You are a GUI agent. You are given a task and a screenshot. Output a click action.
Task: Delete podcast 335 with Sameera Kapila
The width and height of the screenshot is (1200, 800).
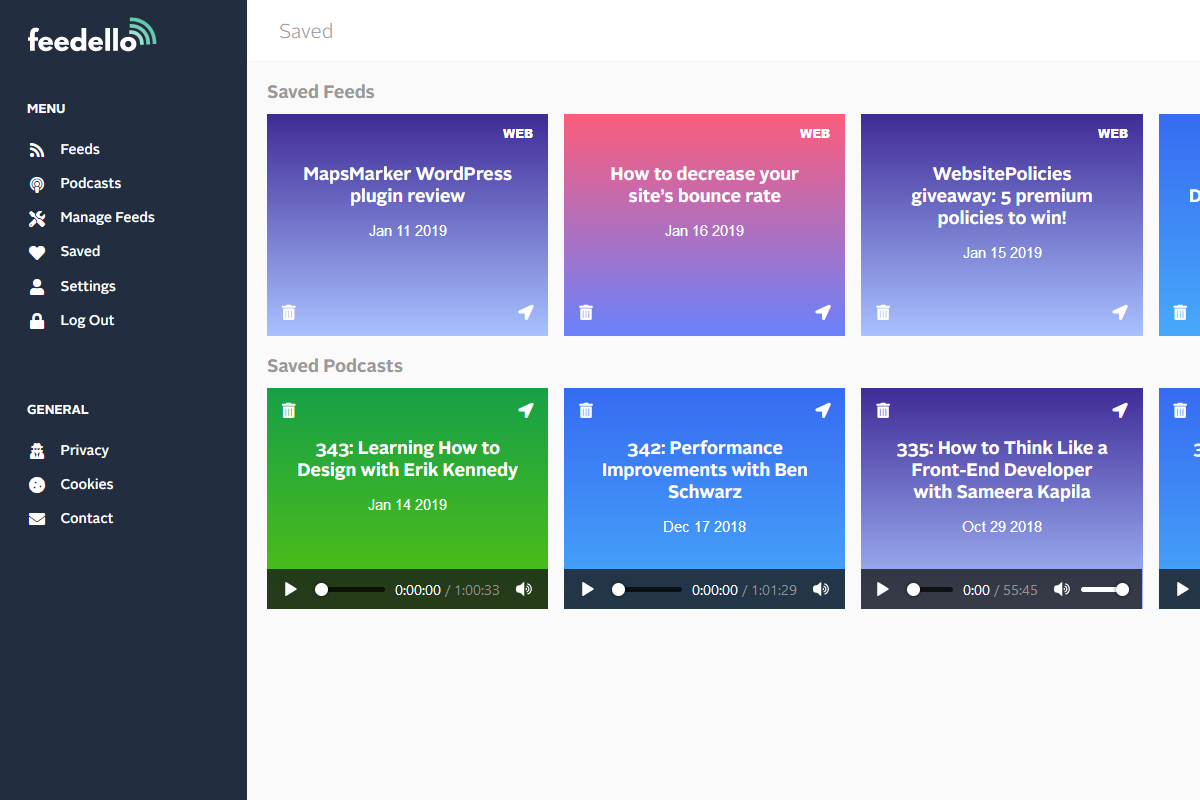point(883,410)
